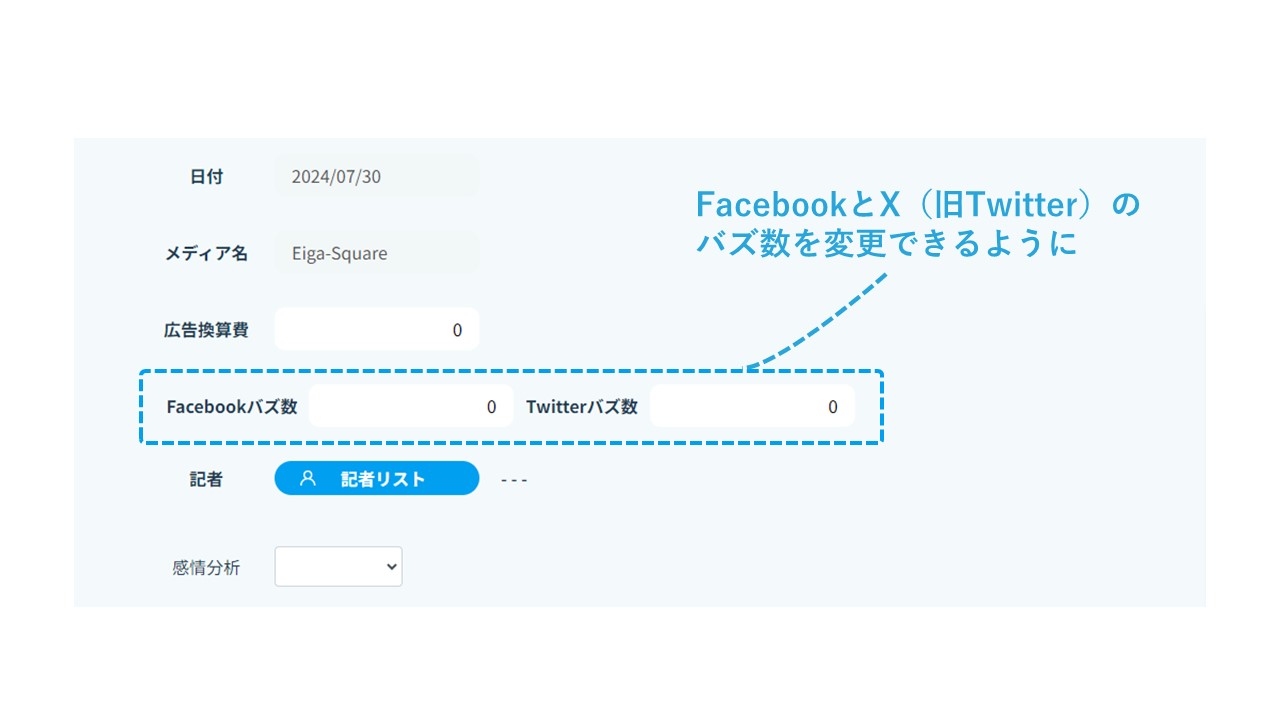Click the blue "FacebookとX（旧Twitter）の" annotation line
The height and width of the screenshot is (720, 1280).
tap(917, 205)
